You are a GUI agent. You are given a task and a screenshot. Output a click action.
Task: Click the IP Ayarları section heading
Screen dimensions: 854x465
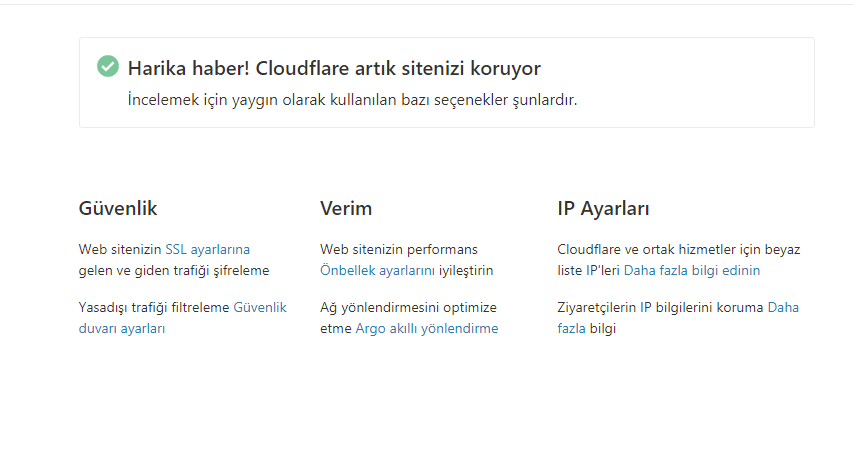pos(603,209)
